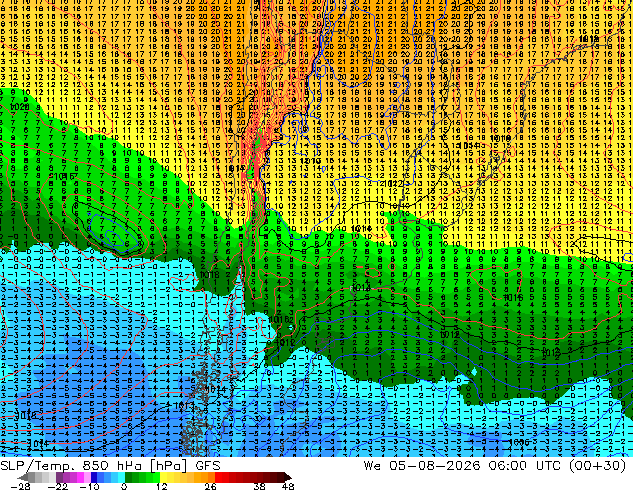Click the 12 value on the temperature legend
634x490 pixels.
tap(162, 486)
